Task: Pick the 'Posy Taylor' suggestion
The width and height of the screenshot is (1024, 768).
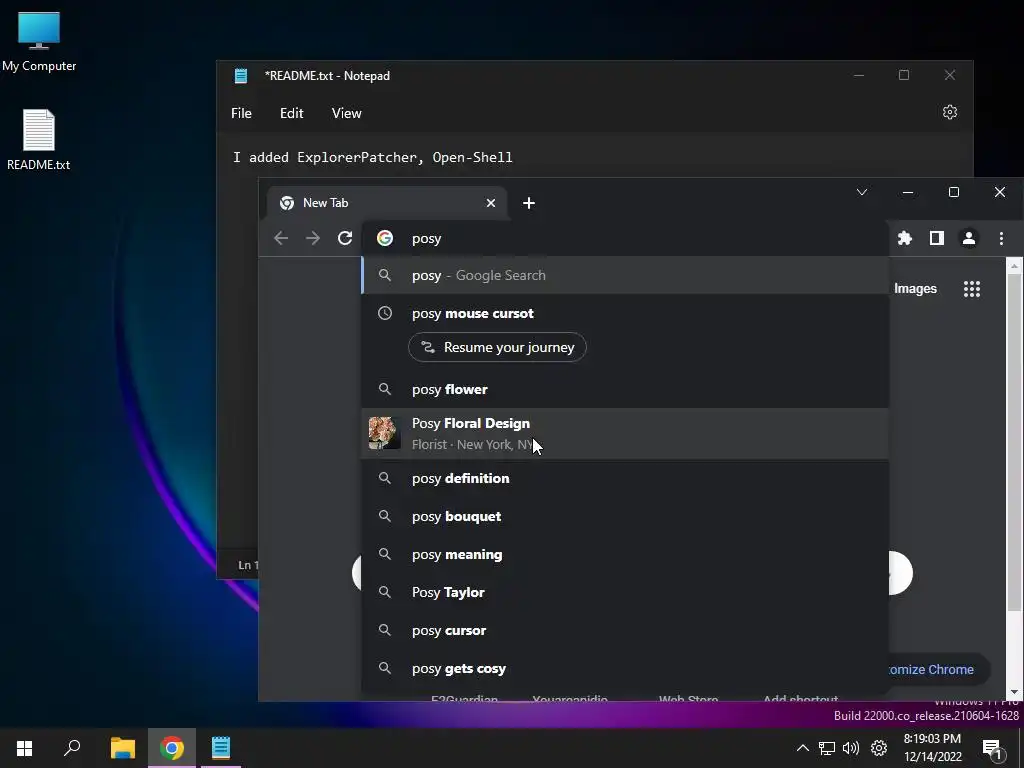Action: (x=625, y=592)
